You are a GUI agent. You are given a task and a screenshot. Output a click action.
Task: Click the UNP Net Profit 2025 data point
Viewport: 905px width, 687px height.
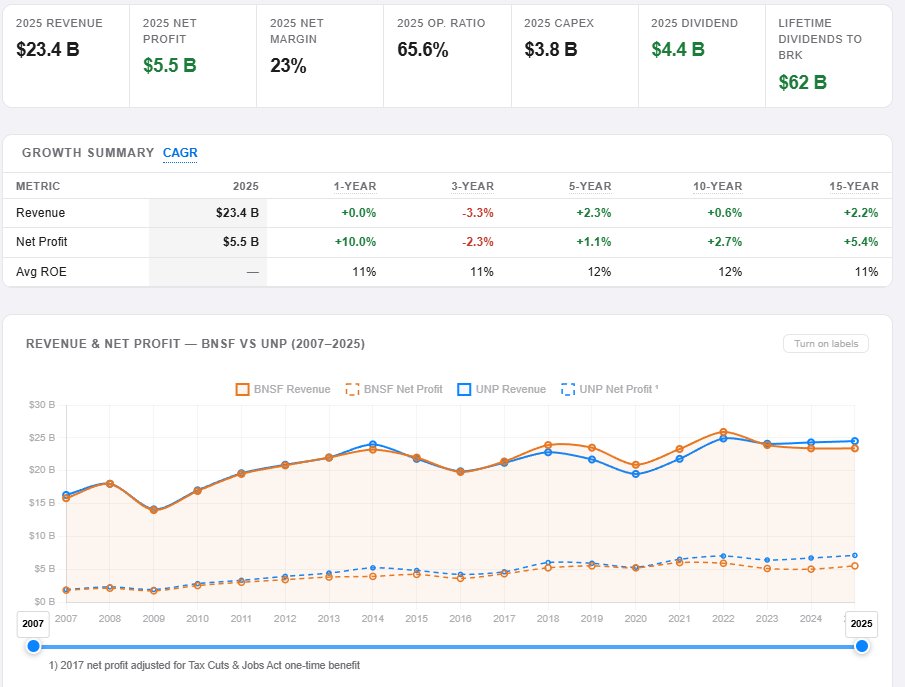pyautogui.click(x=855, y=555)
